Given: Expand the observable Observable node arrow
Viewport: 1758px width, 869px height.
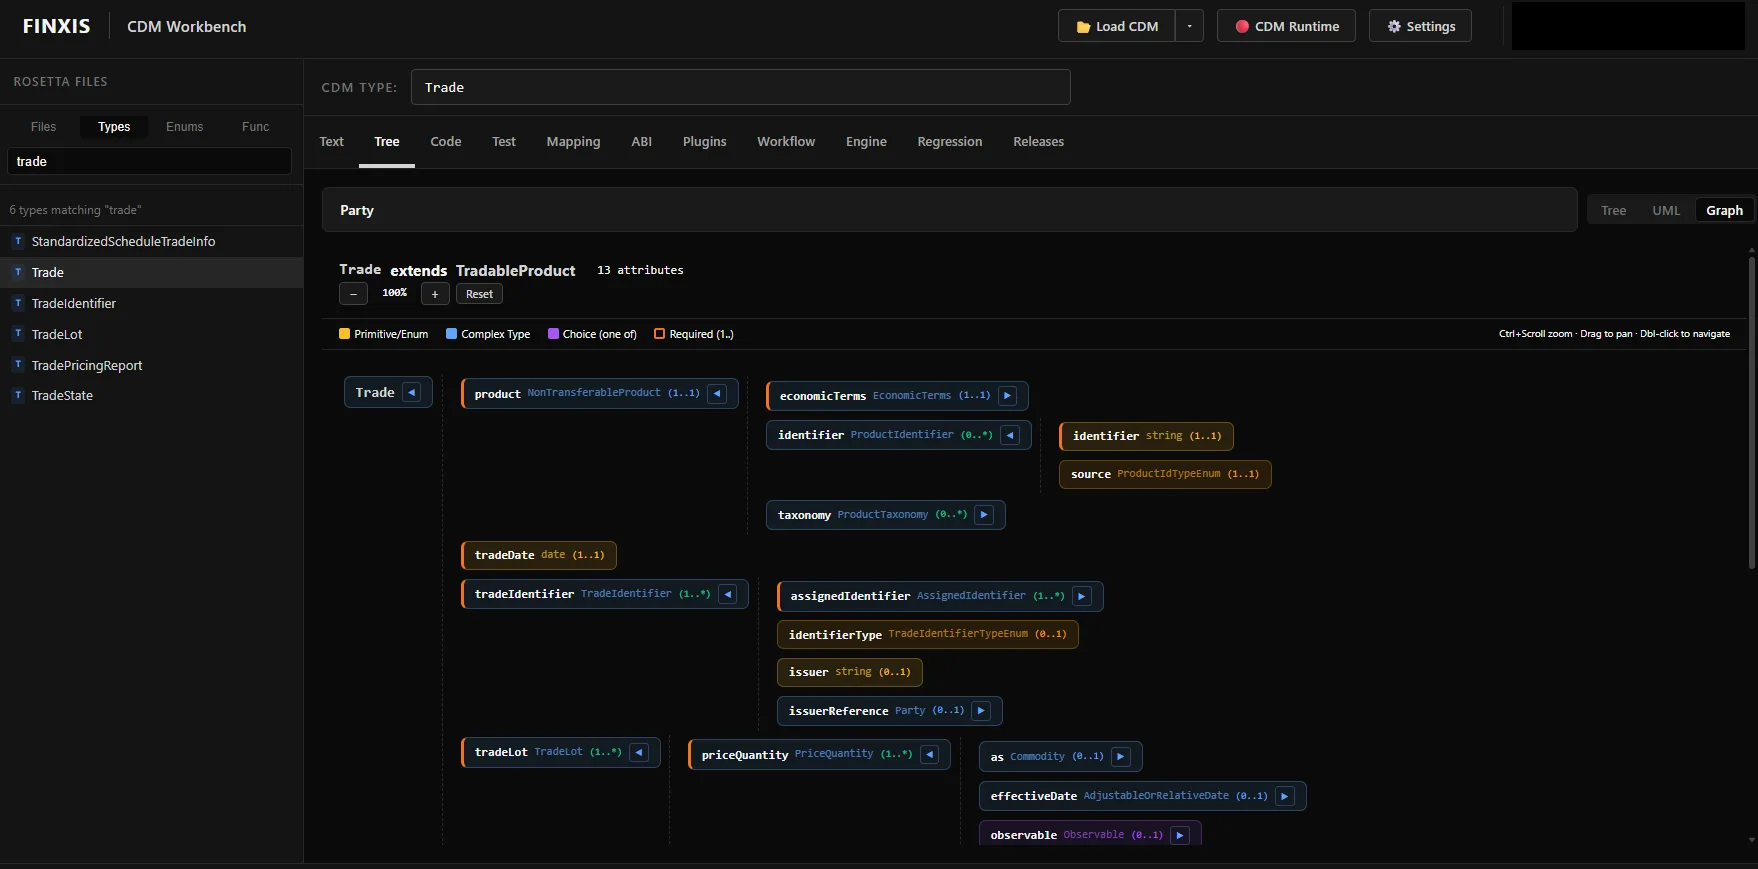Looking at the screenshot, I should pyautogui.click(x=1180, y=835).
